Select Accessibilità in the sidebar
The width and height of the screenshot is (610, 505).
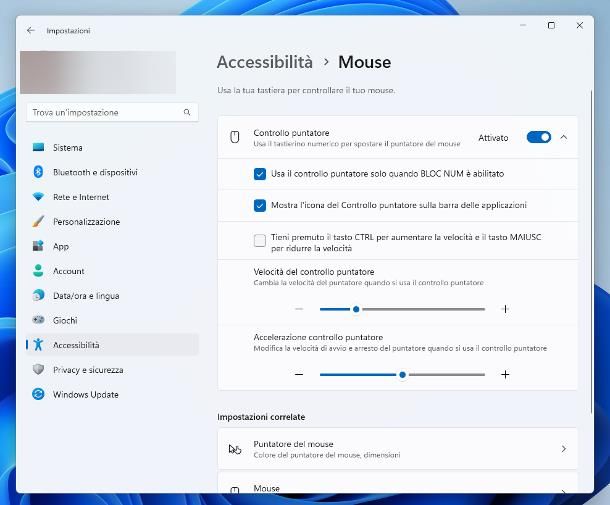112,345
